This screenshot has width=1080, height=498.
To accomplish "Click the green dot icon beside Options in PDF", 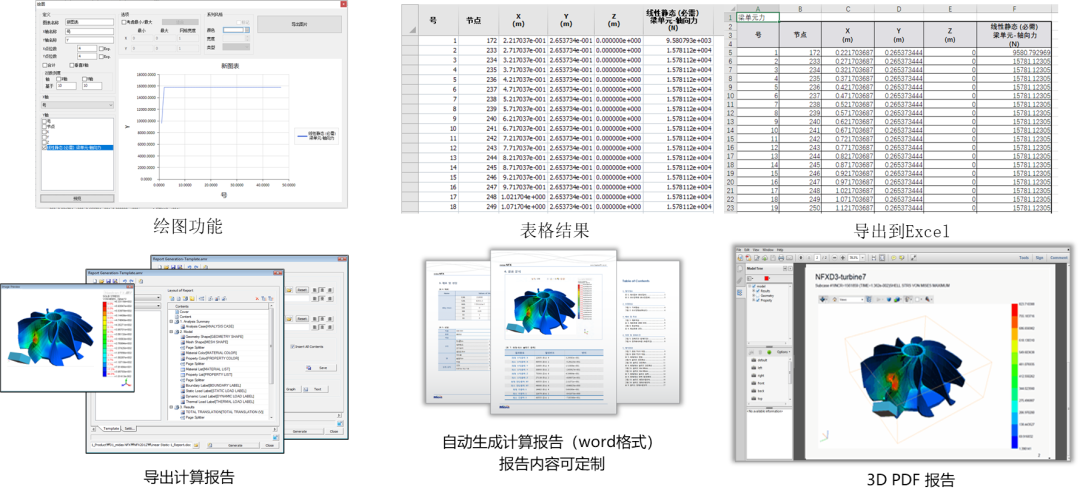I will point(769,352).
